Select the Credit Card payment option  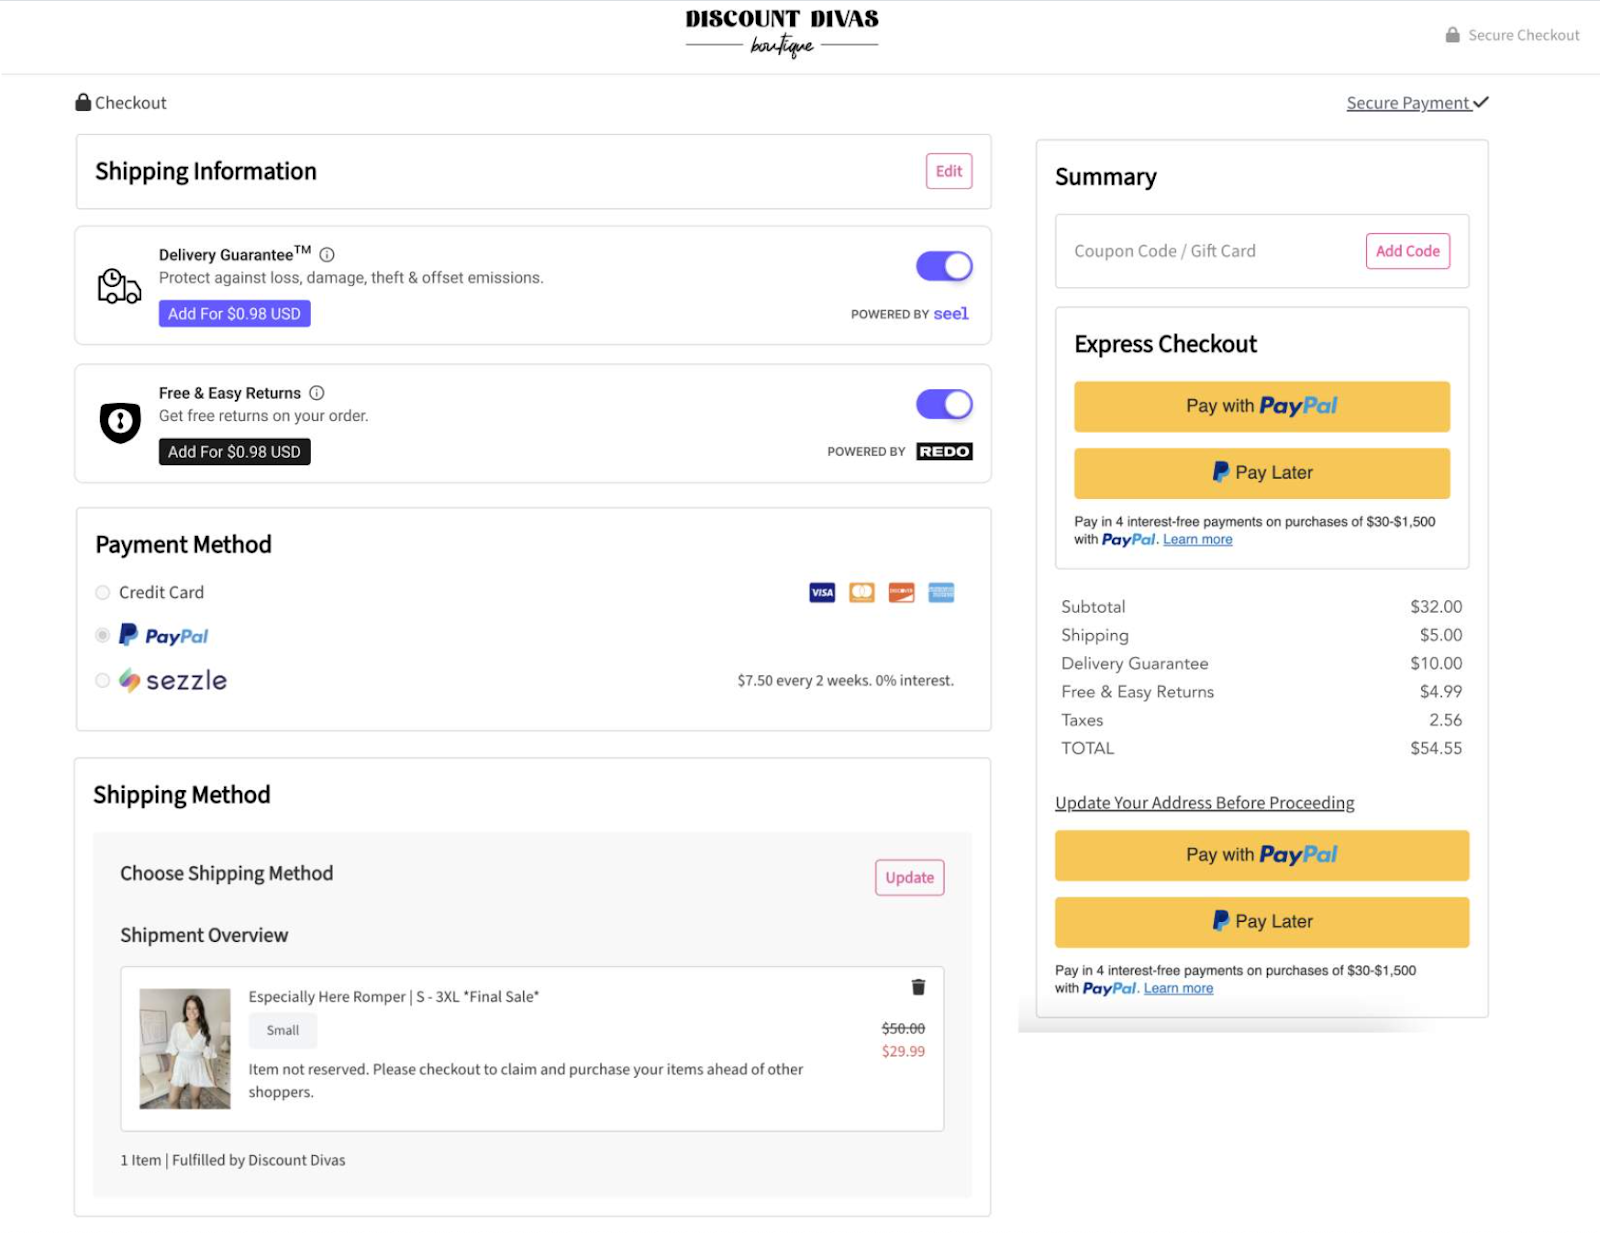(103, 593)
